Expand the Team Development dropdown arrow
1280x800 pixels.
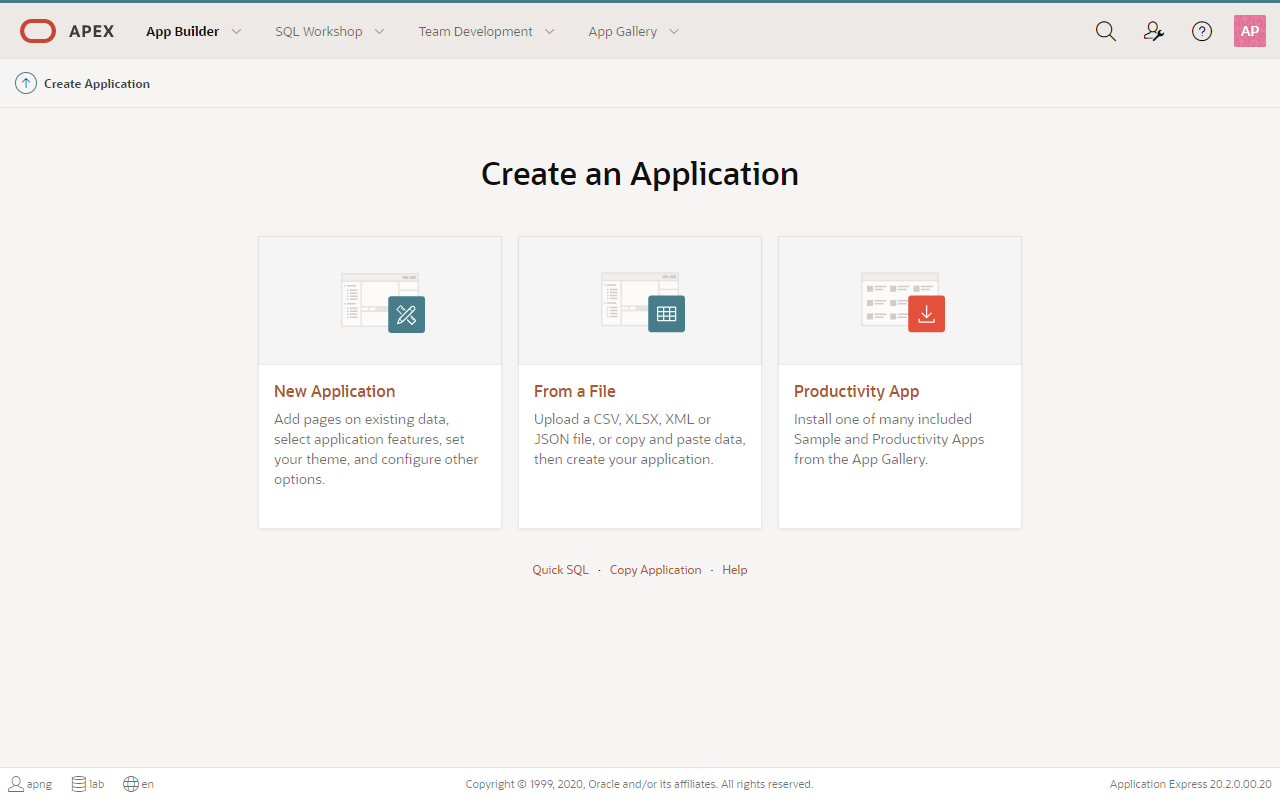click(550, 31)
